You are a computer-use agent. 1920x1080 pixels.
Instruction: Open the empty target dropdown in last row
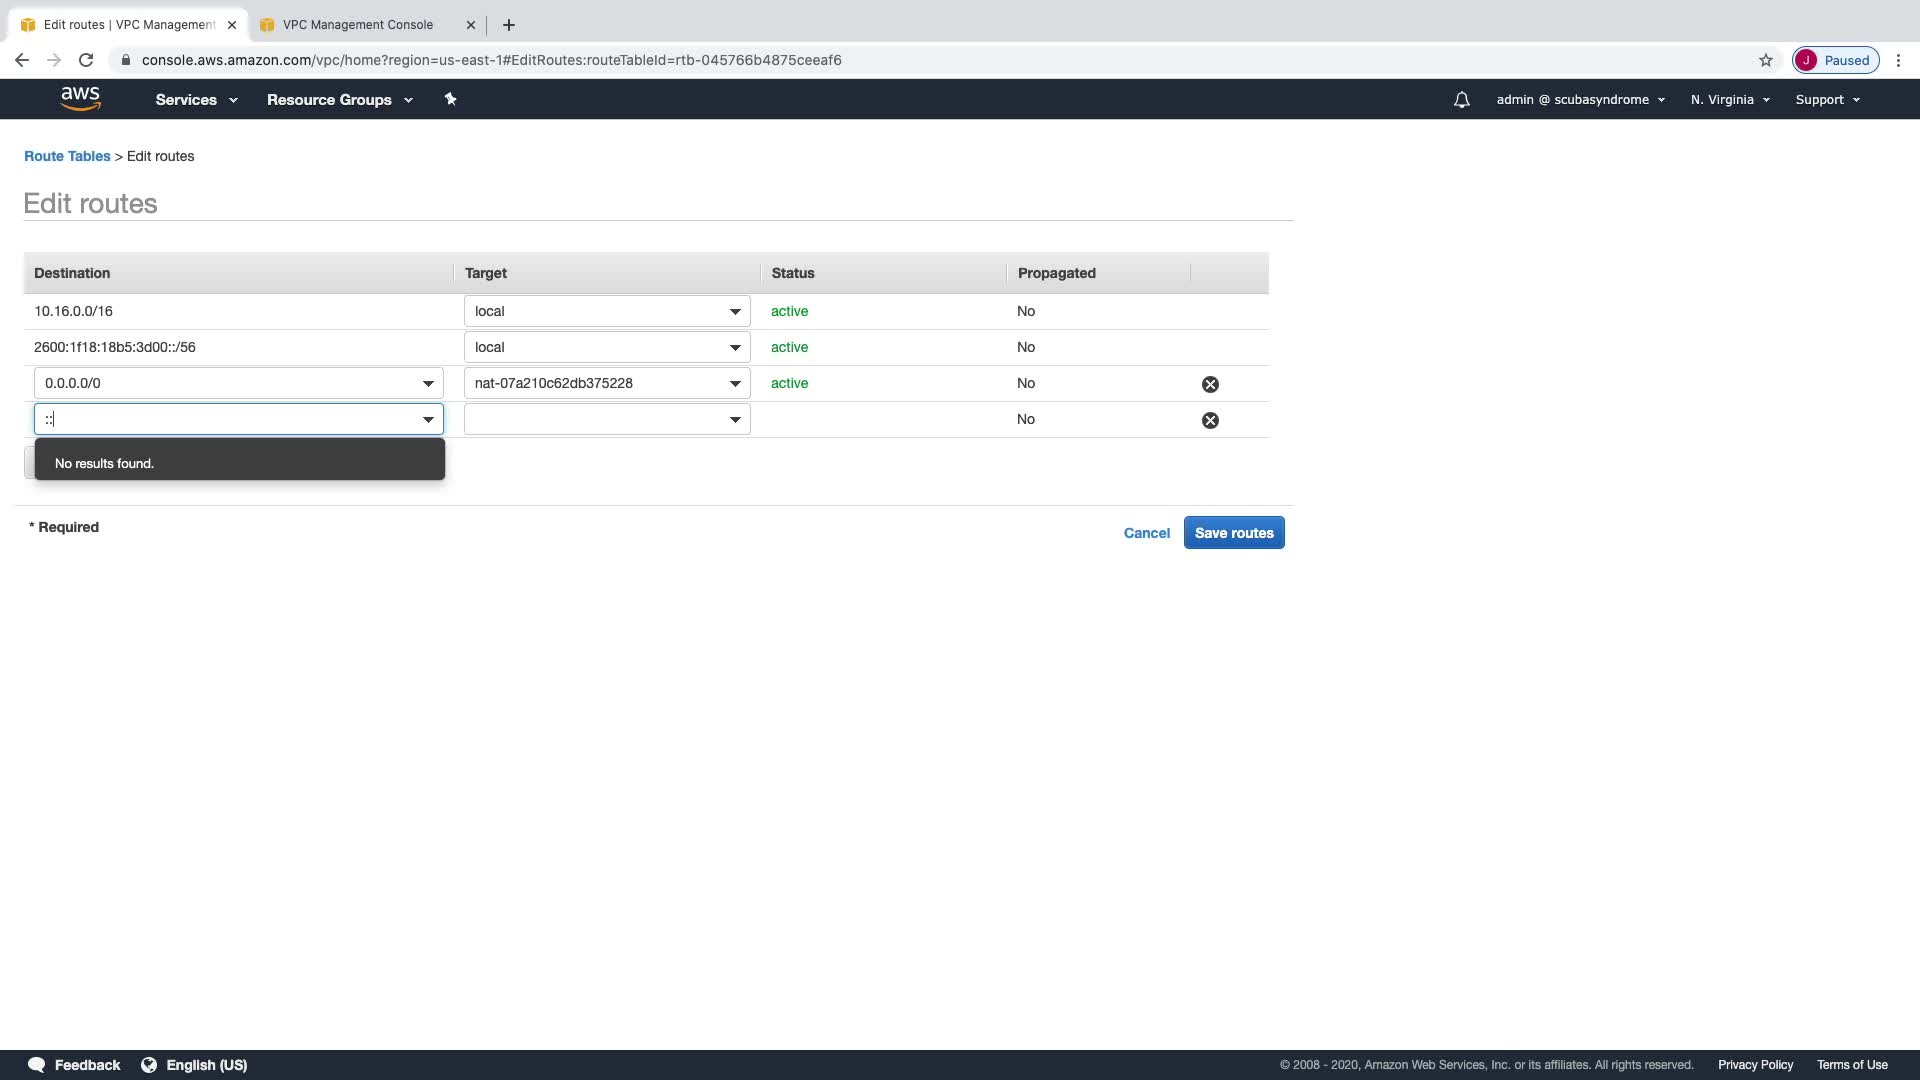tap(607, 419)
